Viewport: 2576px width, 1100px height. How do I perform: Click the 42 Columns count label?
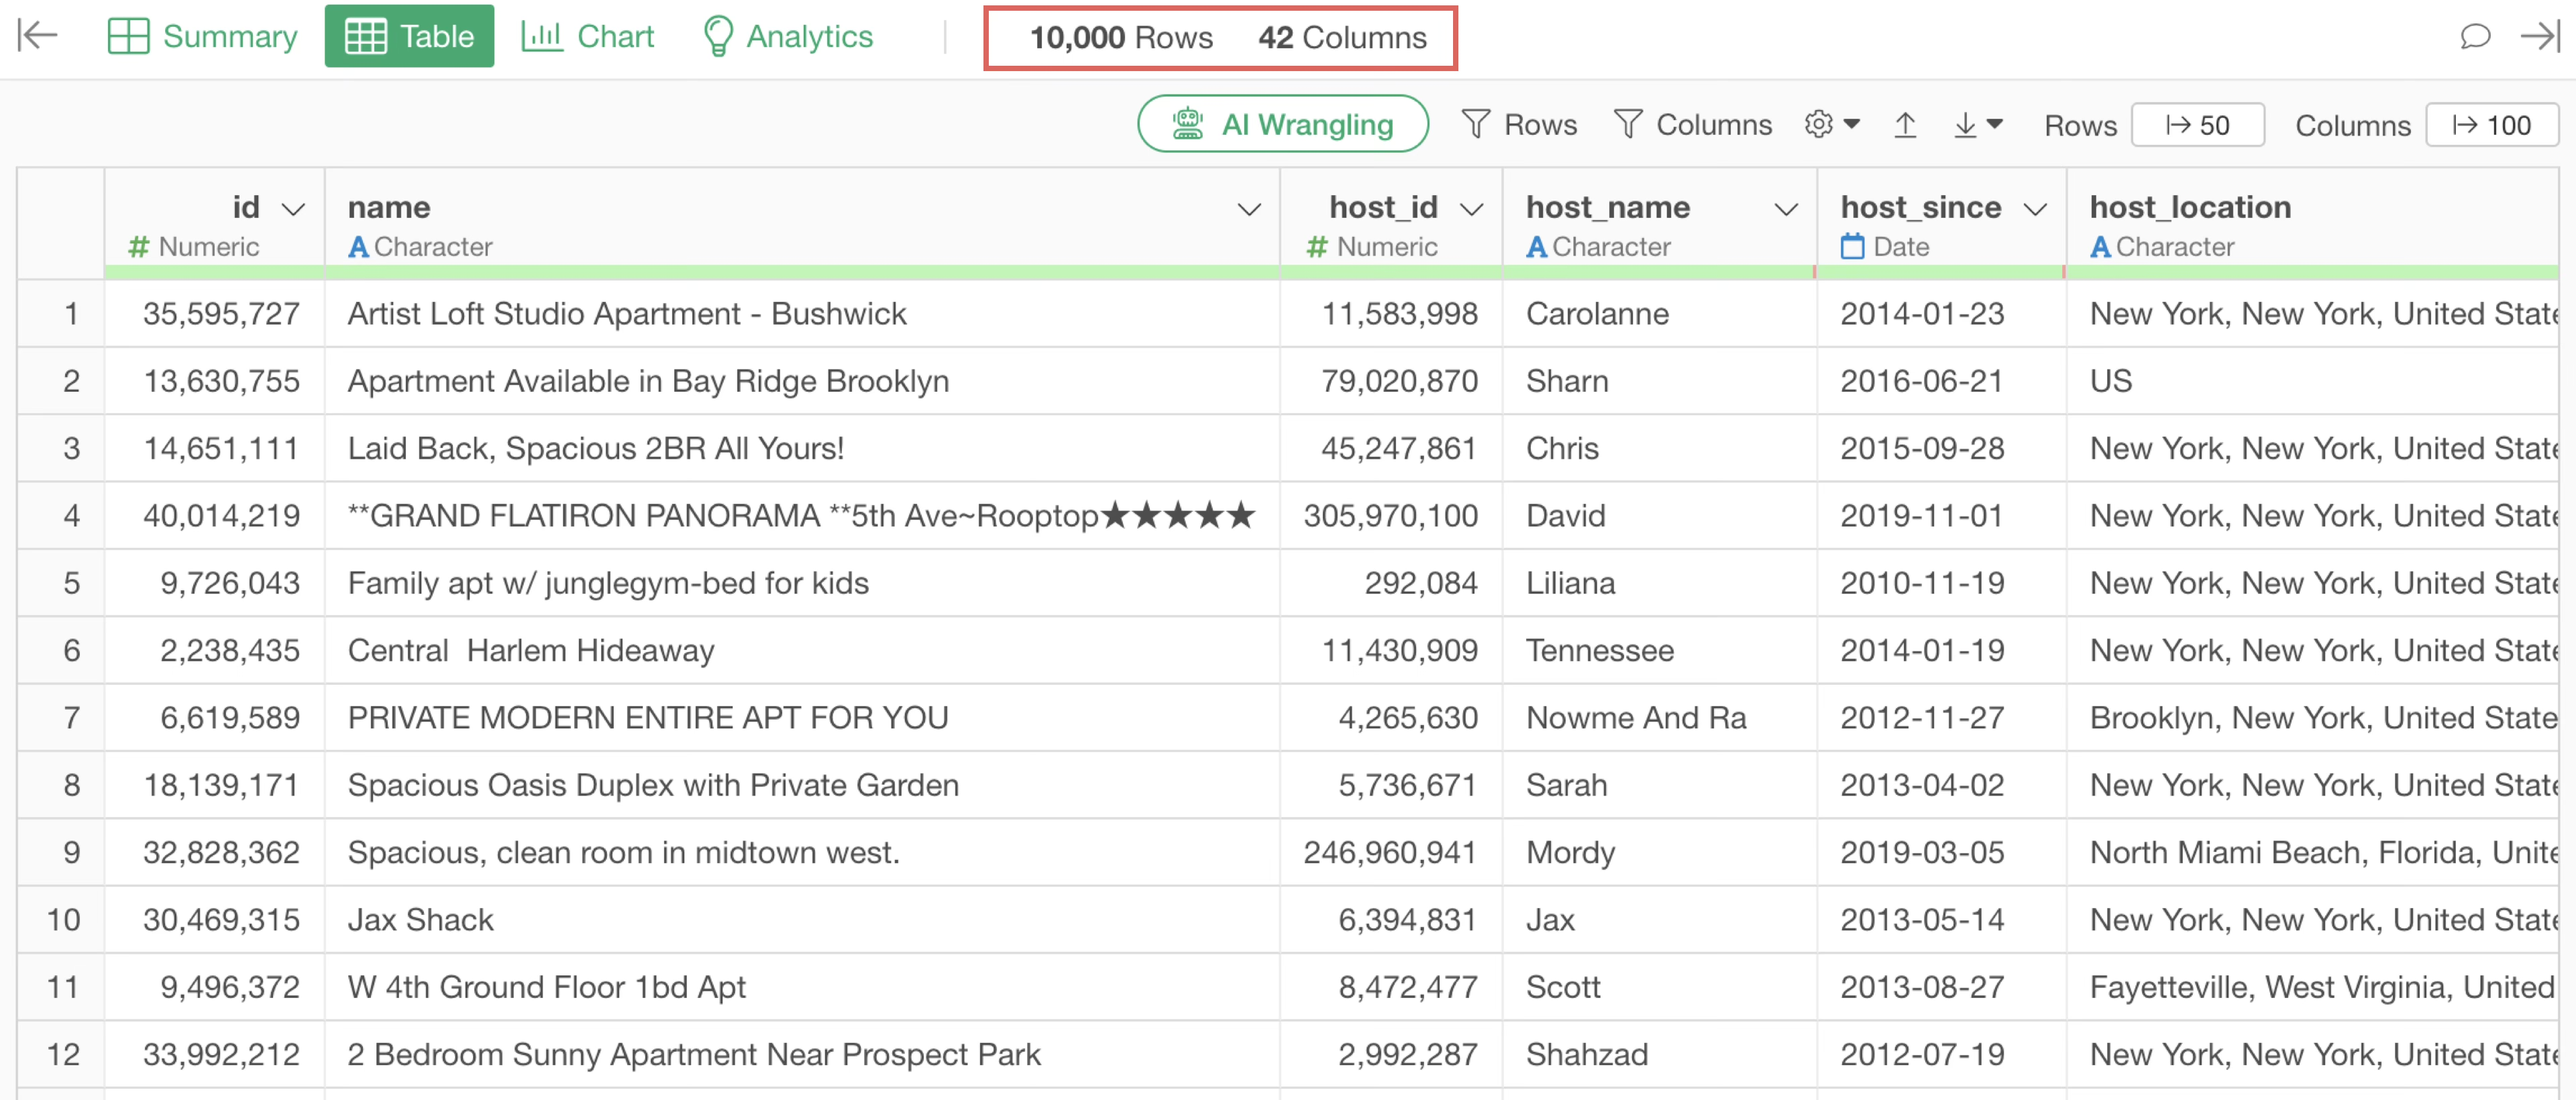point(1342,38)
